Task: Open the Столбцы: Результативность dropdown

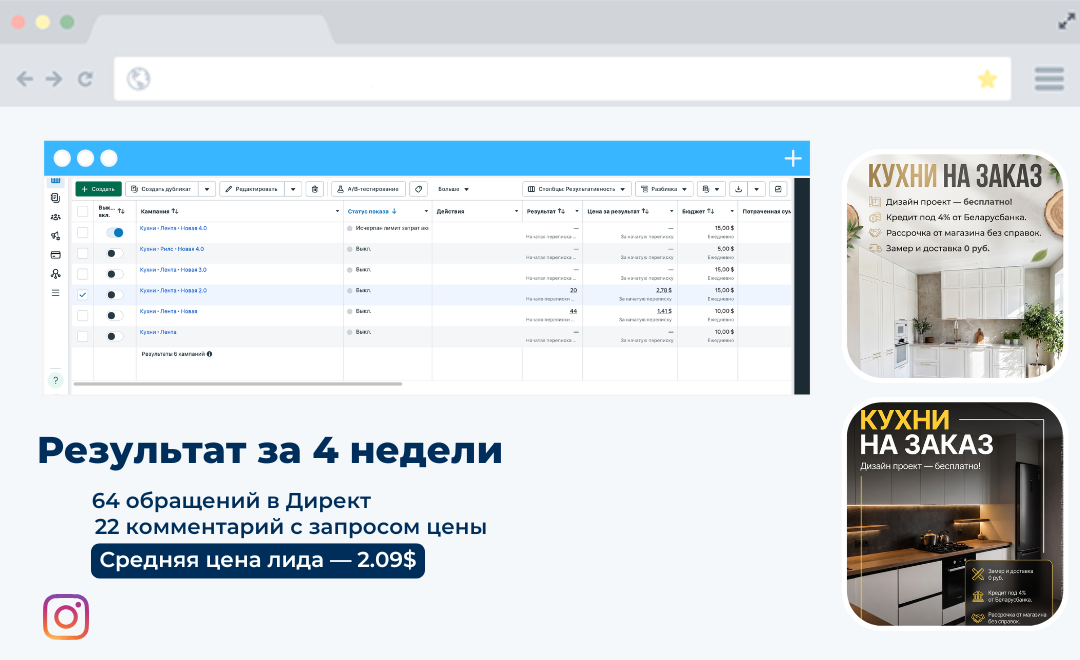Action: click(x=577, y=189)
